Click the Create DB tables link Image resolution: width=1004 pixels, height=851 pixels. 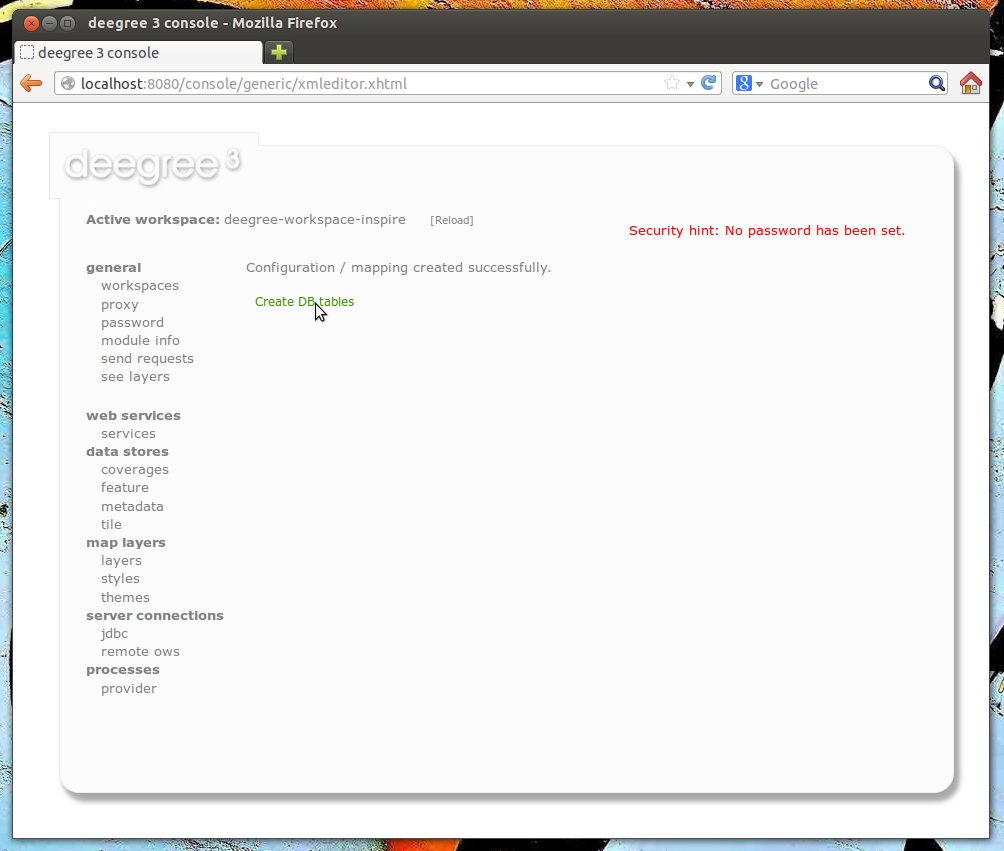304,302
